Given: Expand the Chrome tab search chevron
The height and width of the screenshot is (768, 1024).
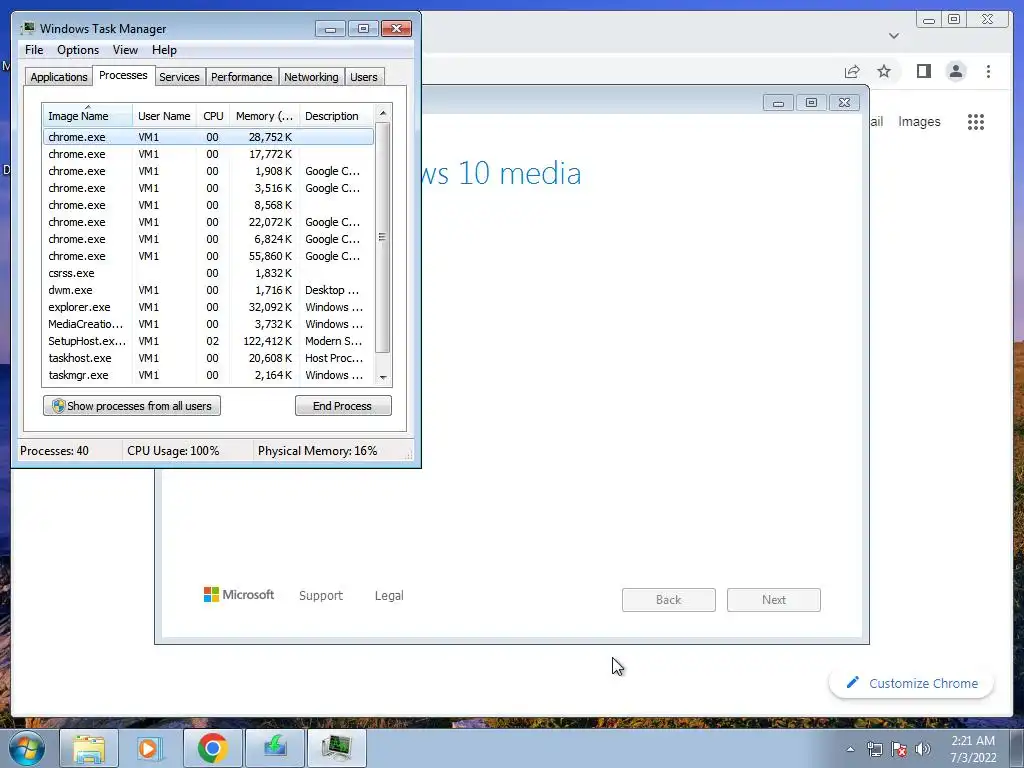Looking at the screenshot, I should 894,36.
